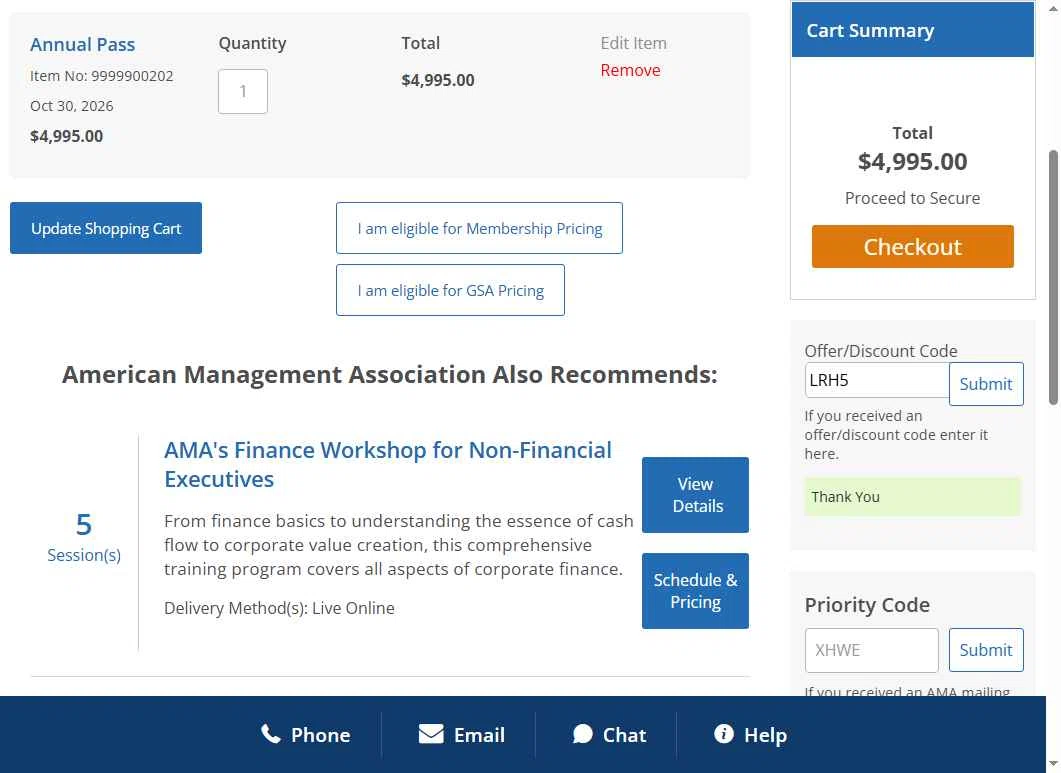This screenshot has height=773, width=1061.
Task: Select I am eligible for GSA Pricing
Action: (x=450, y=290)
